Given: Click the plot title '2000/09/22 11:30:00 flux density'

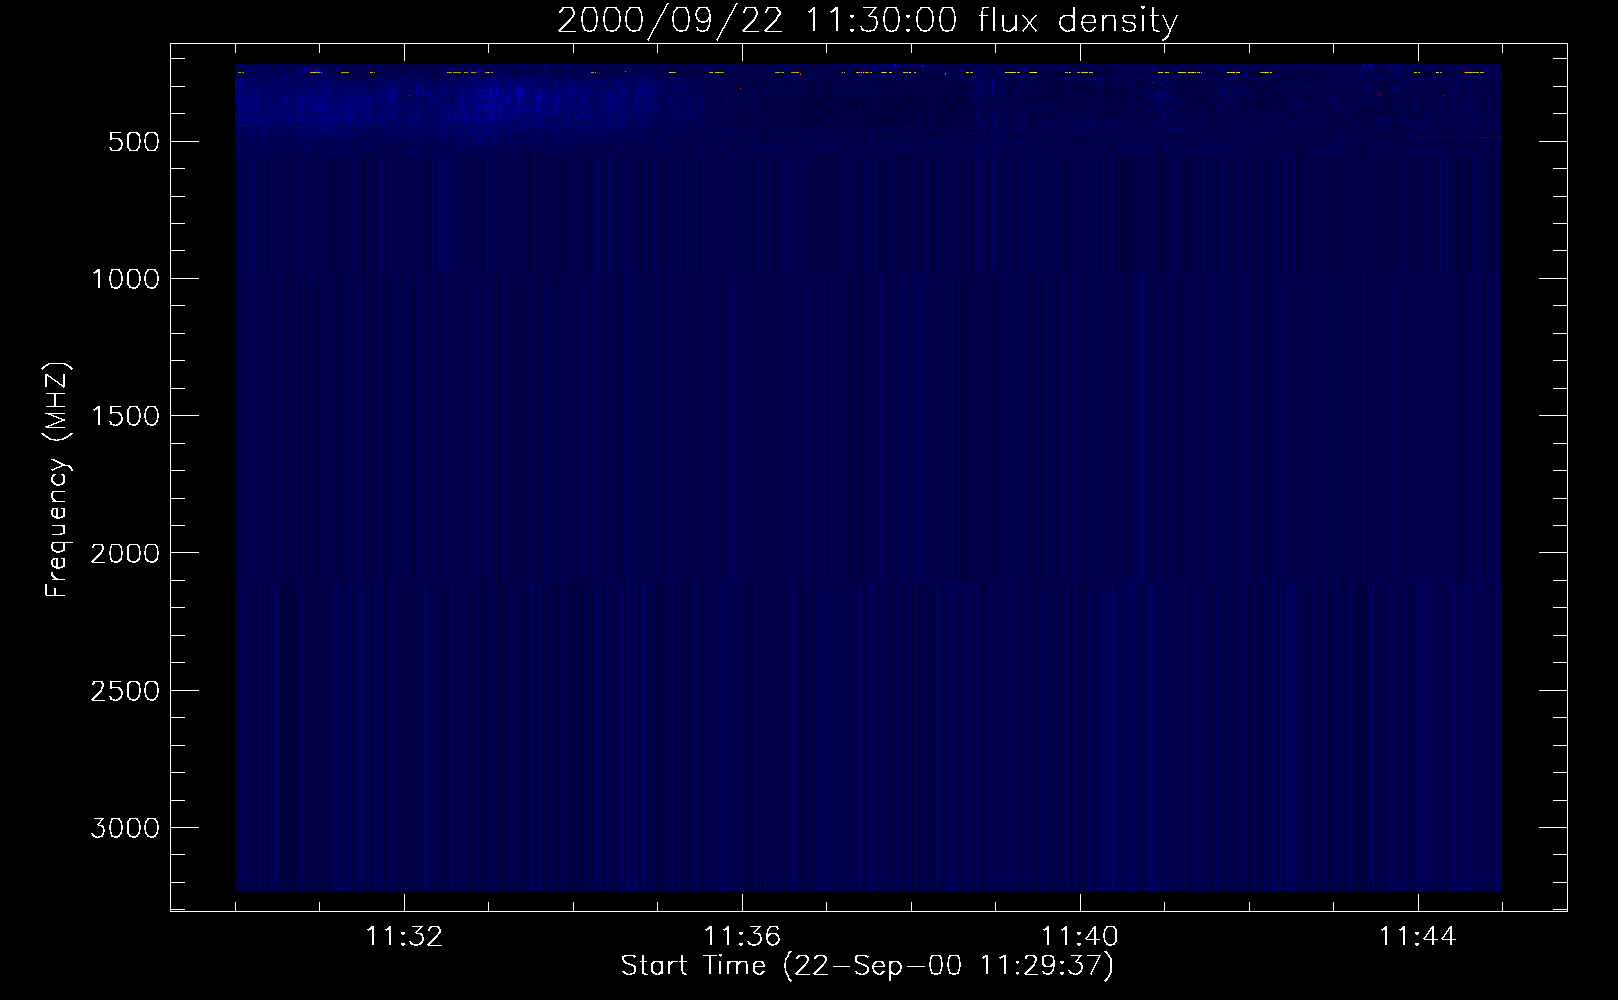Looking at the screenshot, I should pyautogui.click(x=867, y=21).
